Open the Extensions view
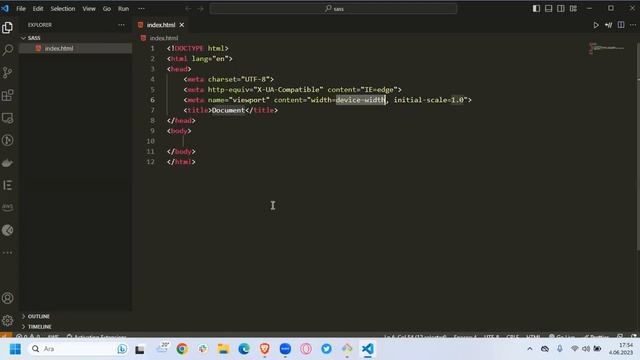640x360 pixels. tap(7, 95)
